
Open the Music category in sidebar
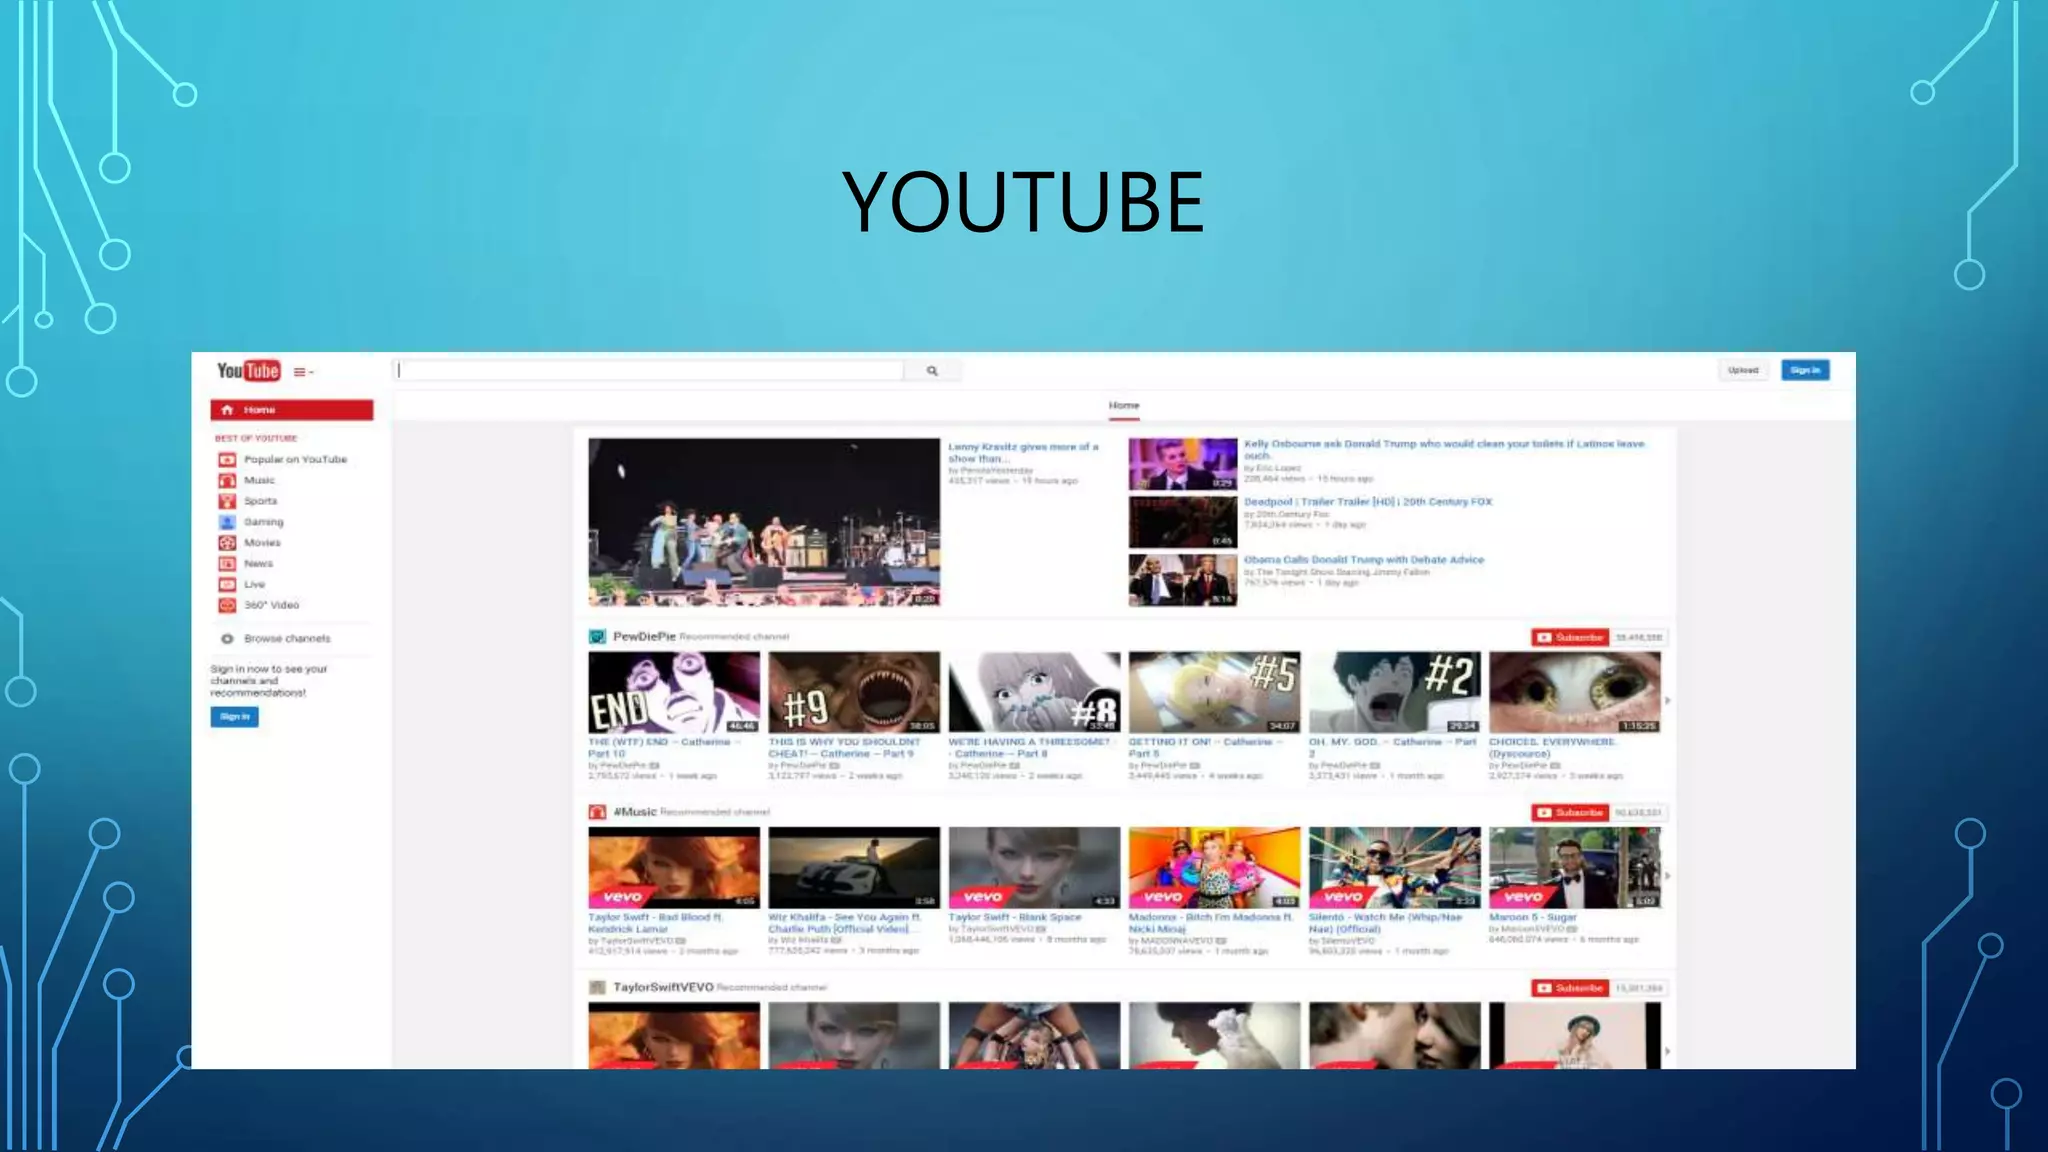[247, 481]
